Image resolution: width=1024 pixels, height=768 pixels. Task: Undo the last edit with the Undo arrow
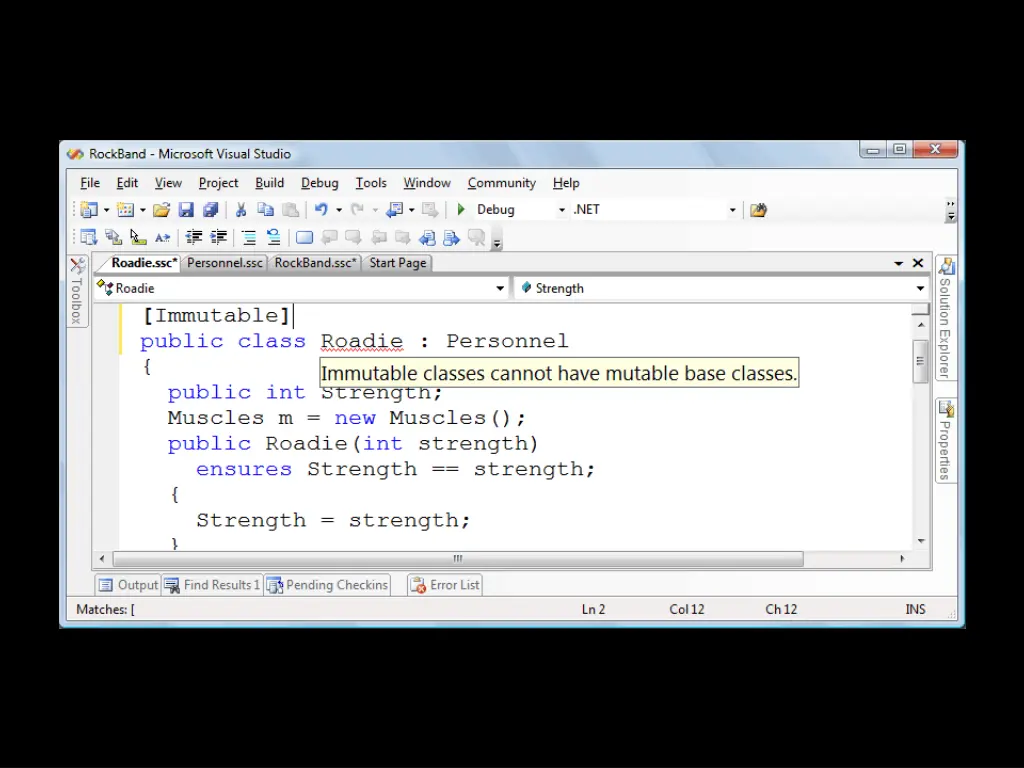(x=321, y=210)
